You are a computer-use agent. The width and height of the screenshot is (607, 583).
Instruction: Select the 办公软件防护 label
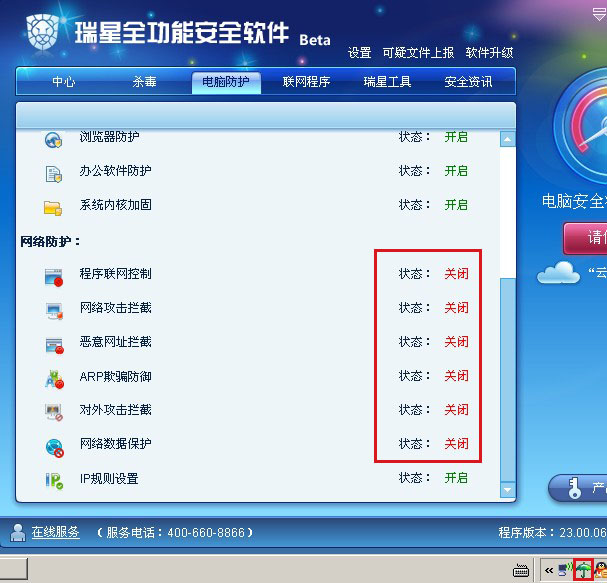click(x=115, y=171)
